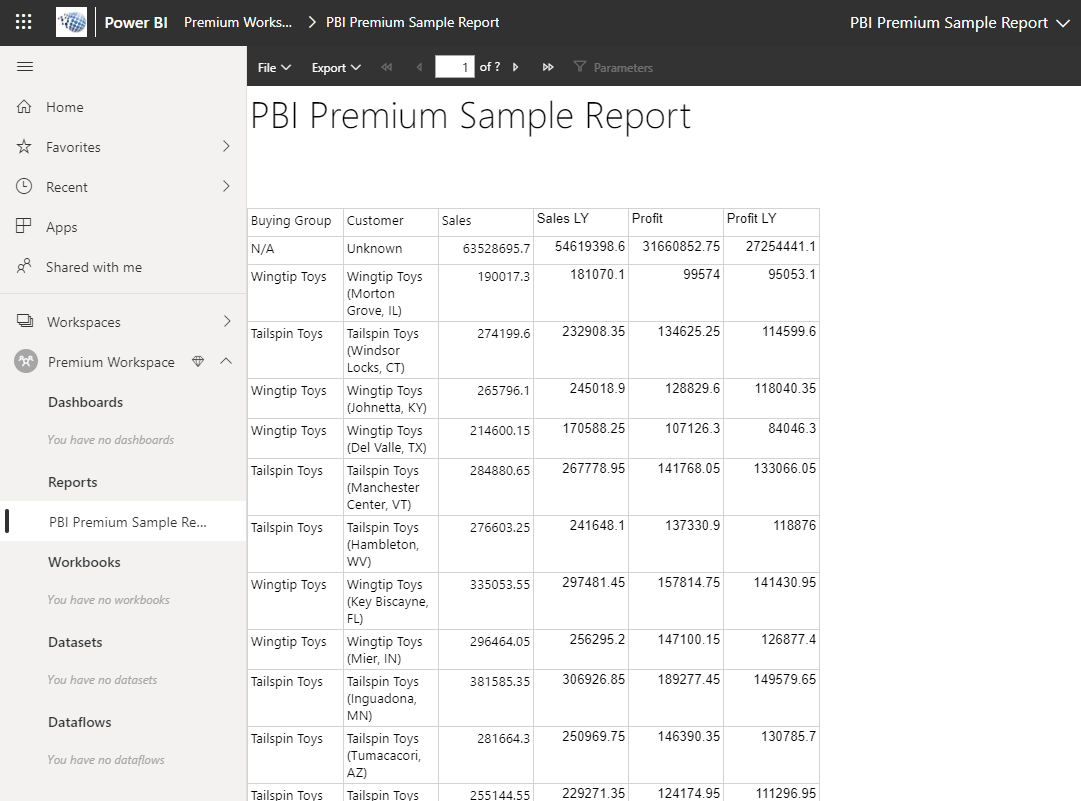
Task: Go to first page of report
Action: click(x=387, y=67)
